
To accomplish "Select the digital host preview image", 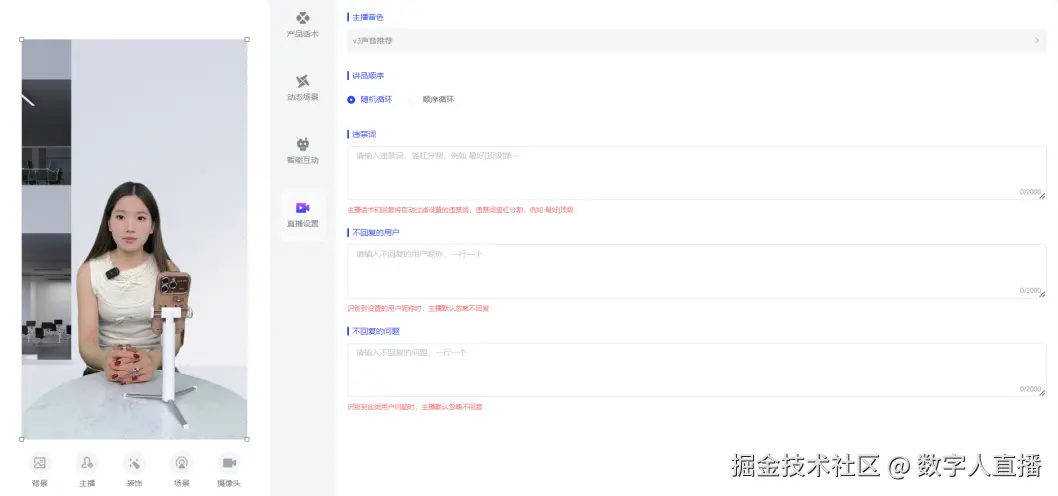I will [x=134, y=239].
